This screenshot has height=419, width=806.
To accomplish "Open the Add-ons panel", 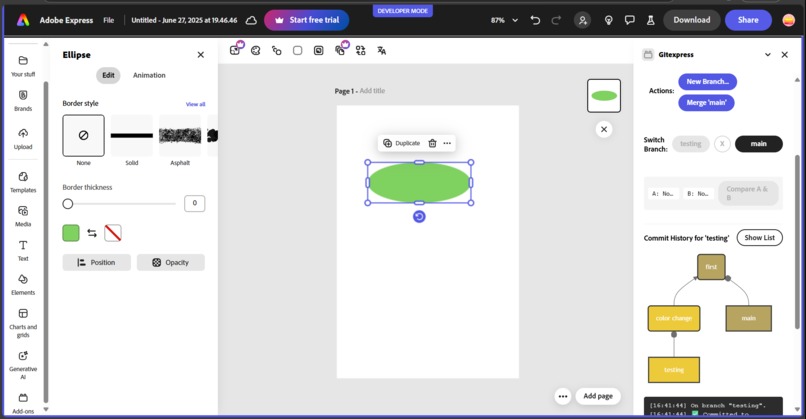I will (23, 403).
